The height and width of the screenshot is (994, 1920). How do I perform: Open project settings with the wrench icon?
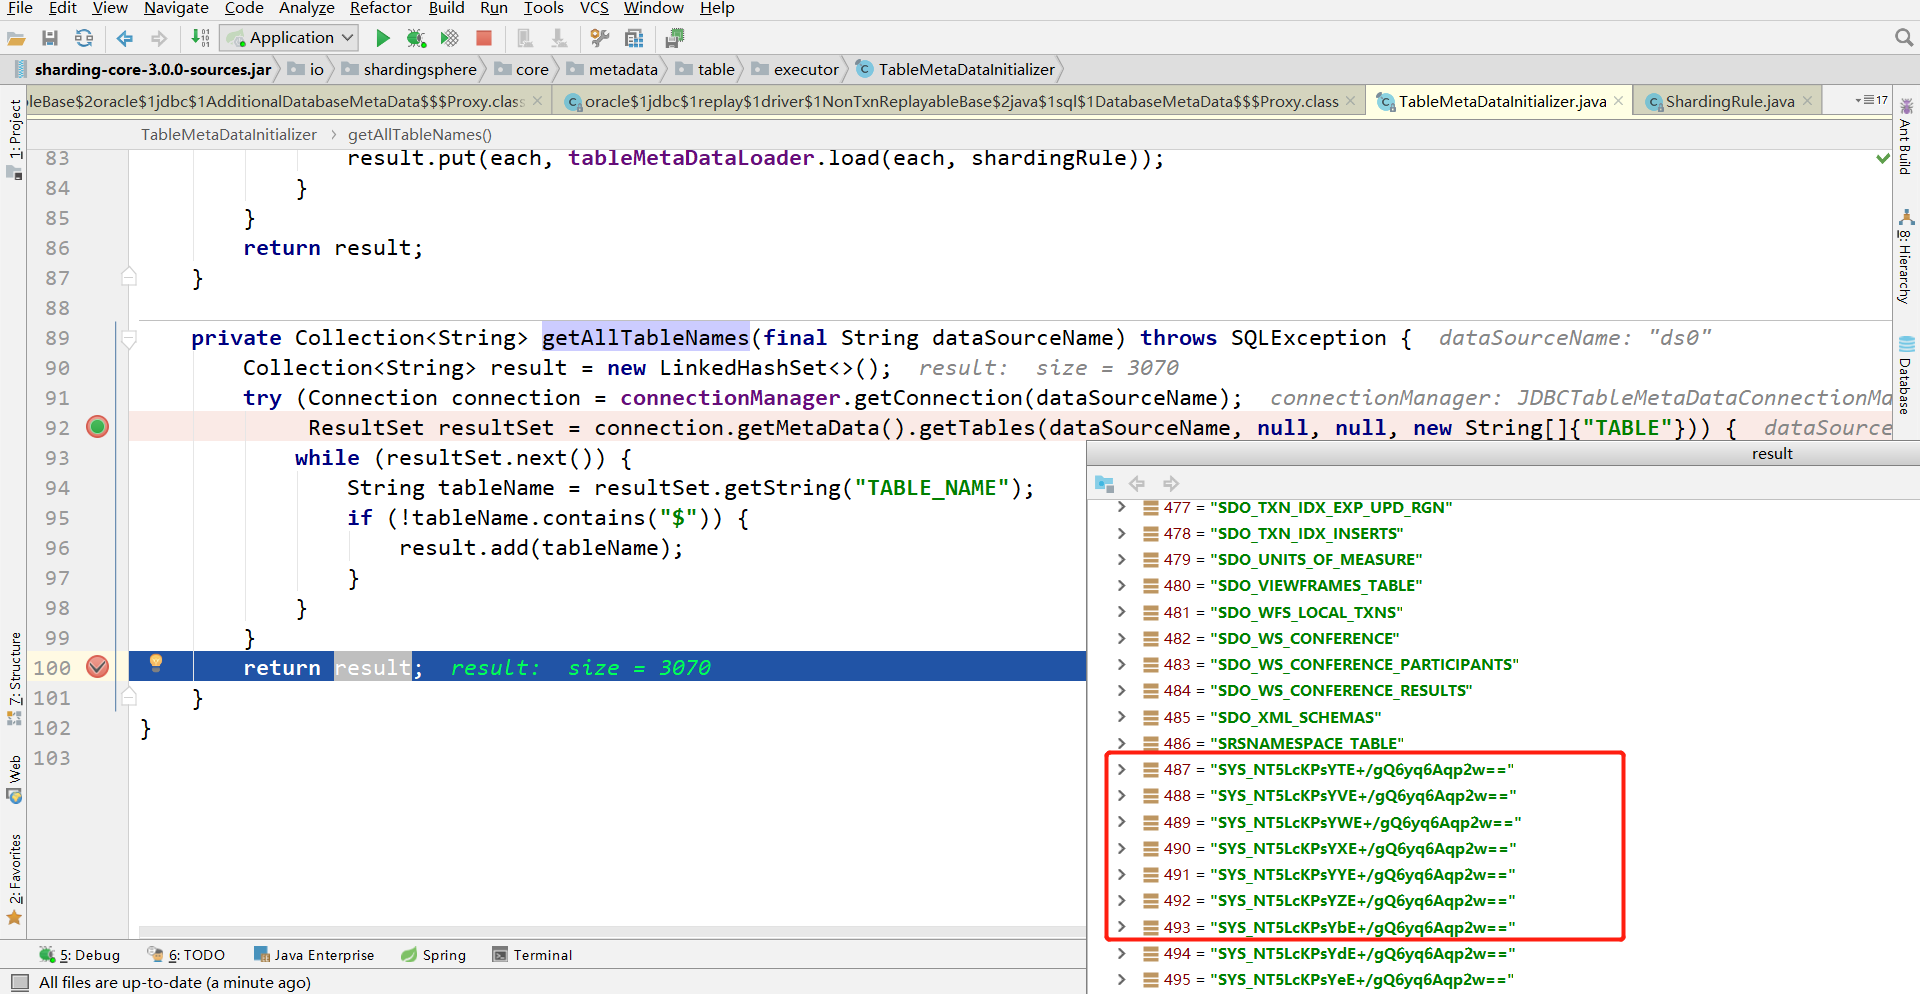click(599, 38)
